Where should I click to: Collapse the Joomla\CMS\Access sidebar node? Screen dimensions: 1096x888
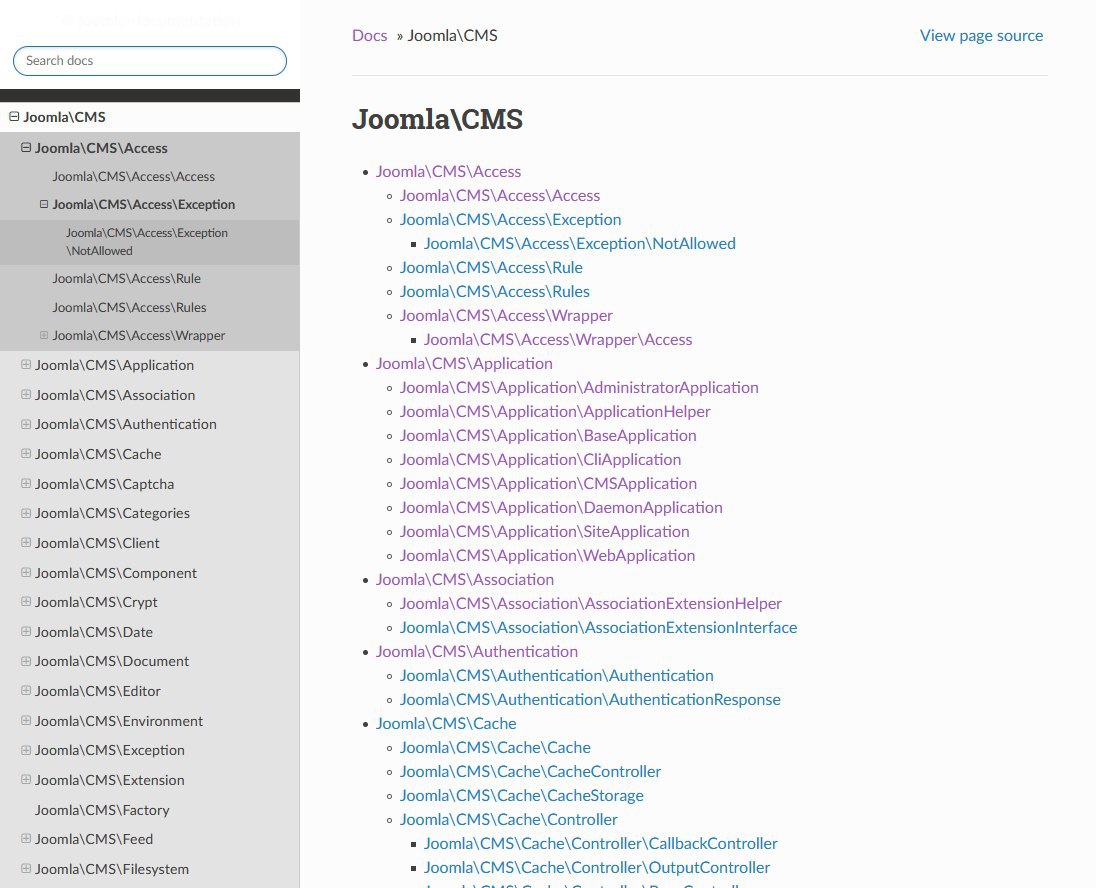pyautogui.click(x=26, y=148)
